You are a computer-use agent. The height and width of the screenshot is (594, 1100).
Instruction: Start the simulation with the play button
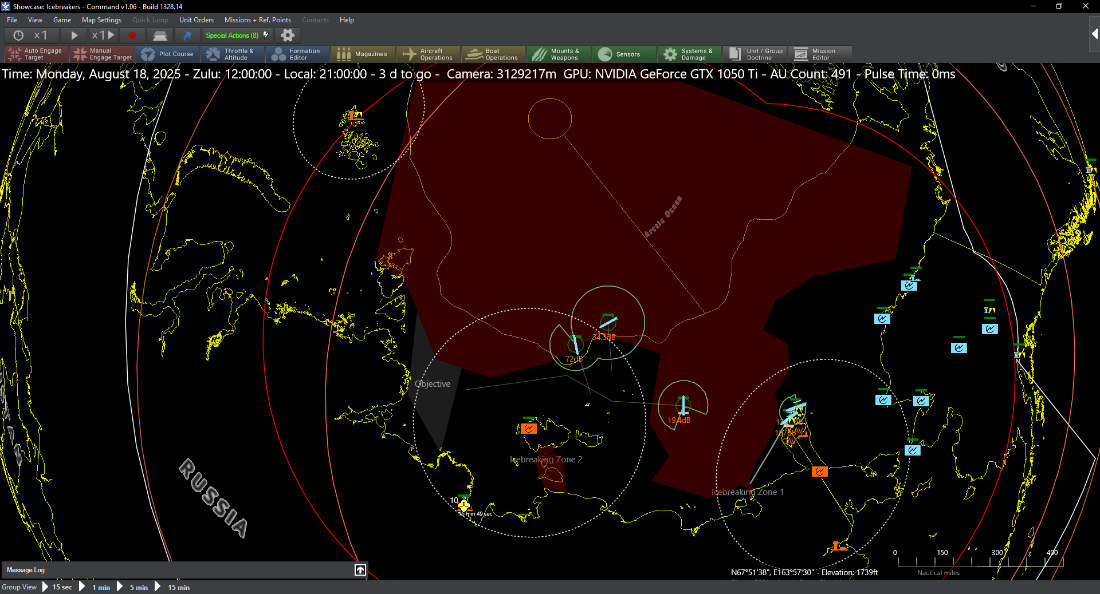coord(74,35)
